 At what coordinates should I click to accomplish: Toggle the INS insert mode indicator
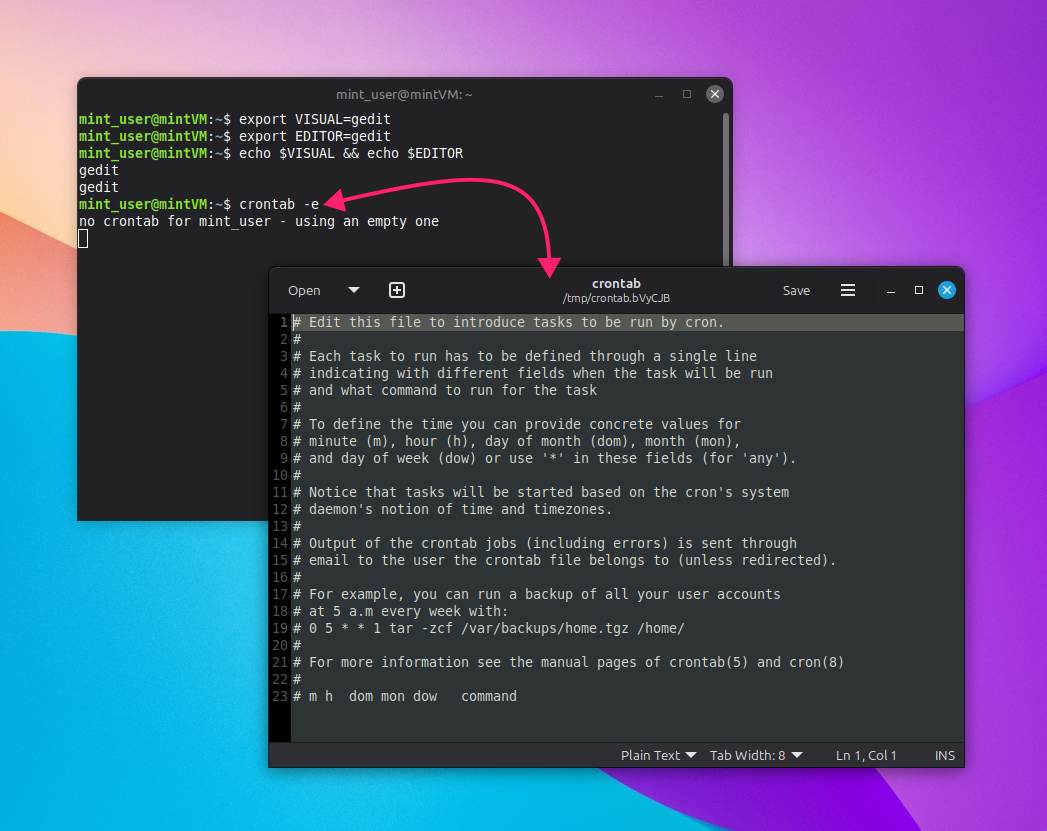(944, 755)
